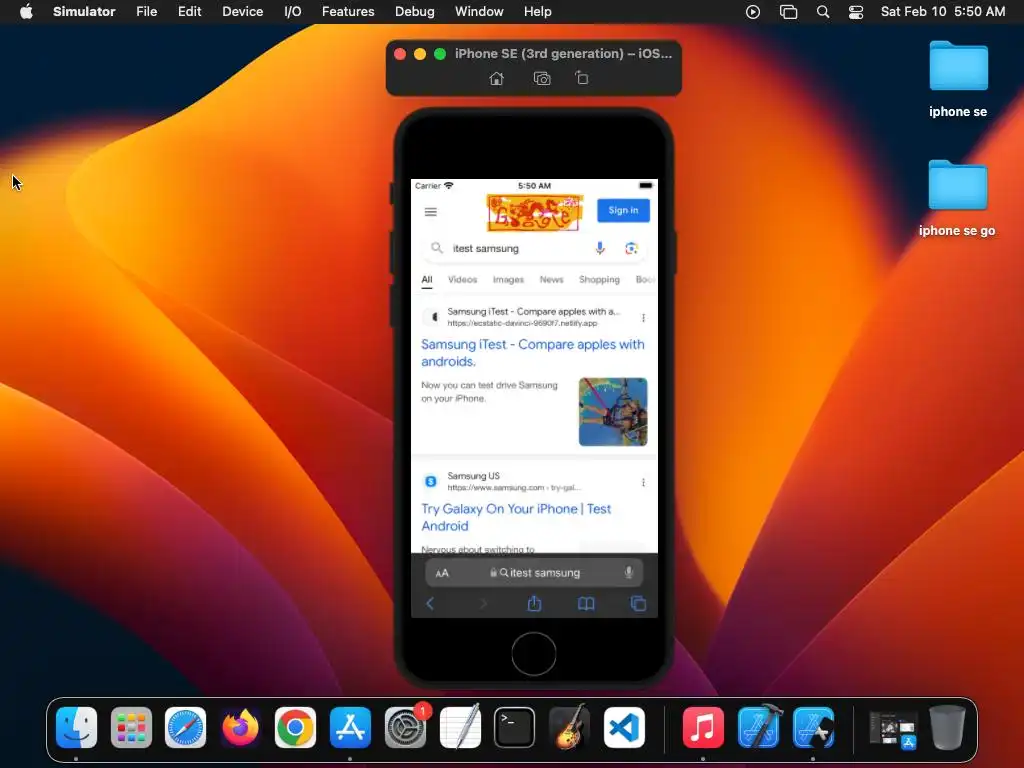Open Try Galaxy On Your iPhone link

tap(516, 517)
